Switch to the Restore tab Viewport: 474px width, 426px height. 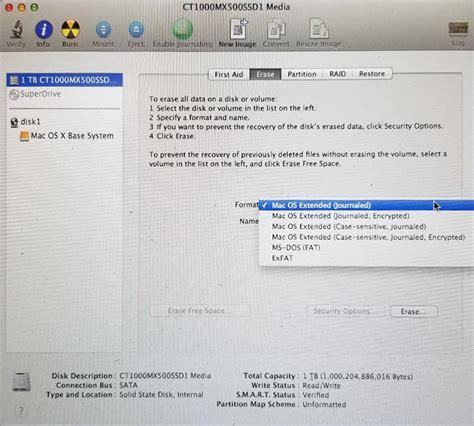(372, 74)
